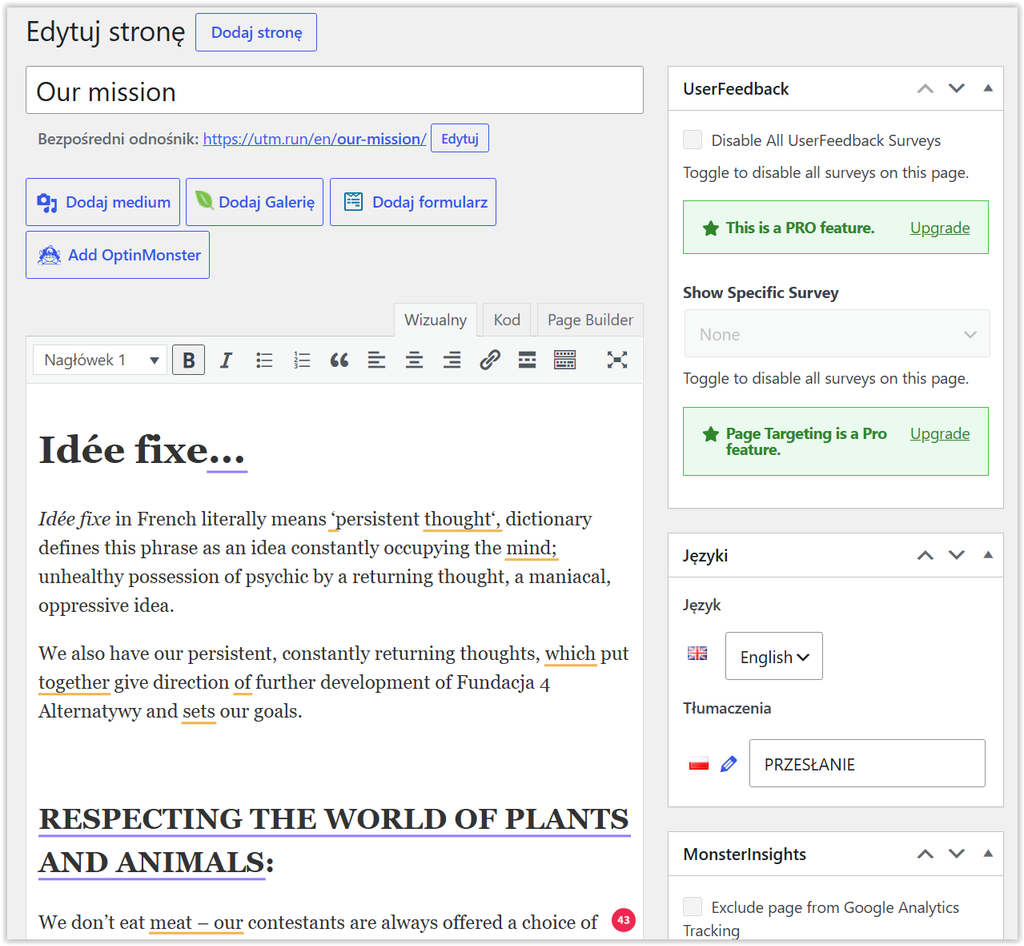This screenshot has width=1024, height=946.
Task: Edit the Polish translation pencil icon
Action: click(729, 763)
